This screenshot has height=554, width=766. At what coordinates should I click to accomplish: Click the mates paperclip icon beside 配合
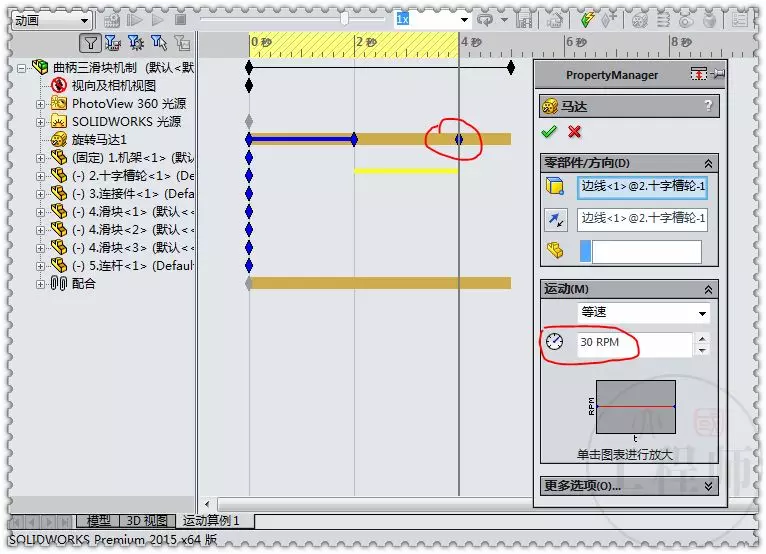click(x=59, y=283)
